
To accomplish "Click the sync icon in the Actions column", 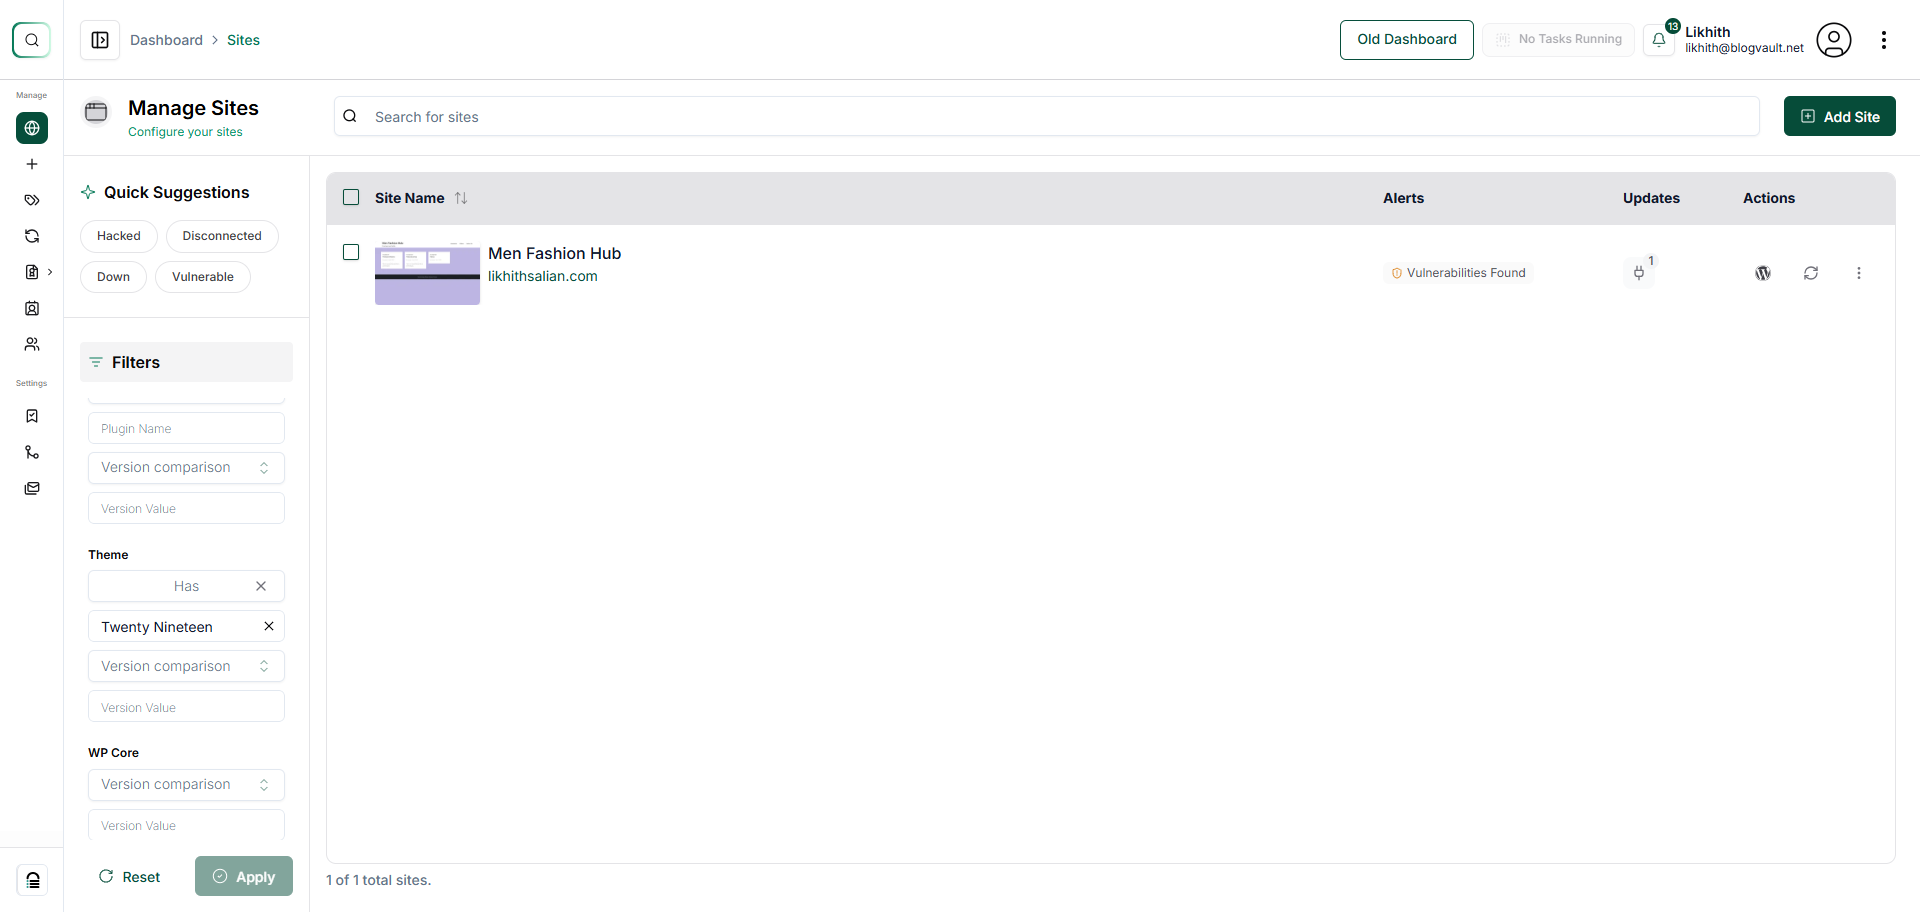I will [x=1811, y=272].
